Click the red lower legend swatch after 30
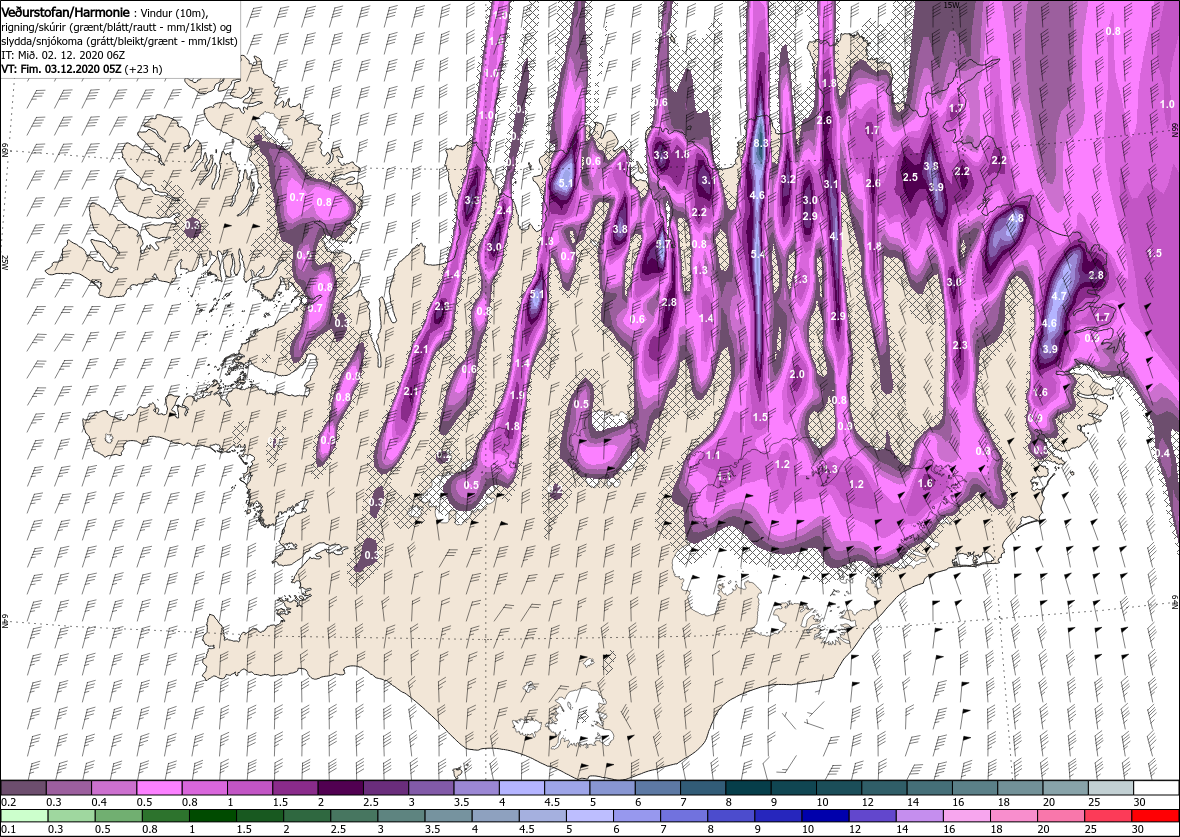 [1155, 816]
